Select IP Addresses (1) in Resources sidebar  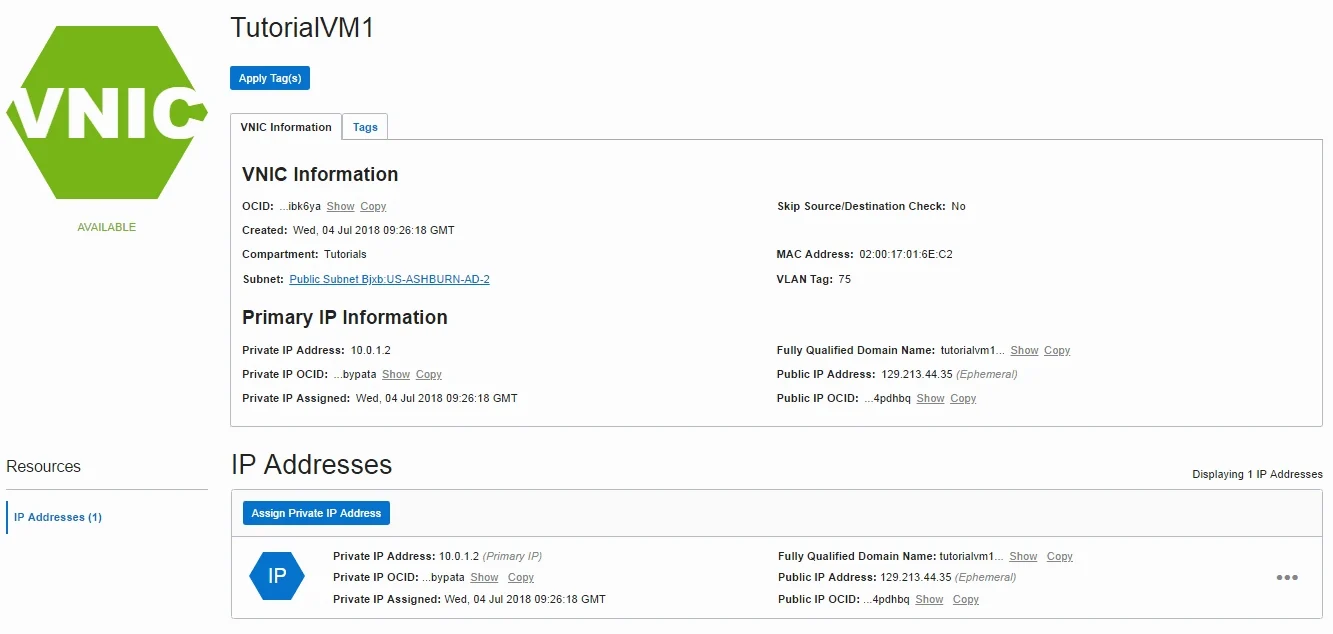click(58, 518)
